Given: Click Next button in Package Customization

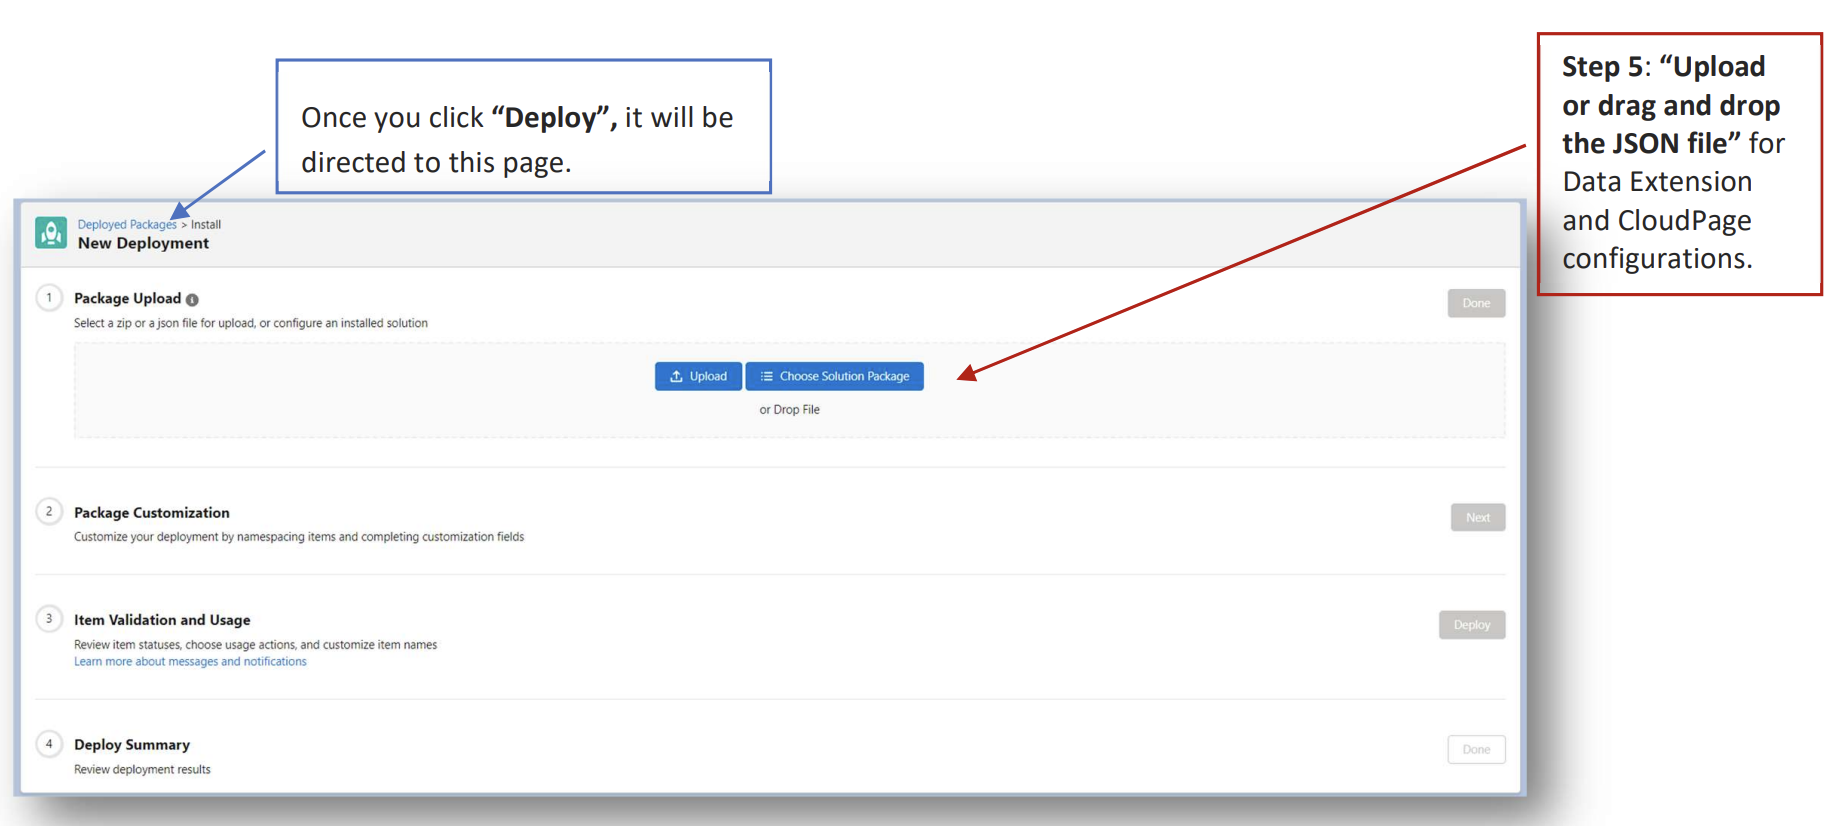Looking at the screenshot, I should 1478,517.
